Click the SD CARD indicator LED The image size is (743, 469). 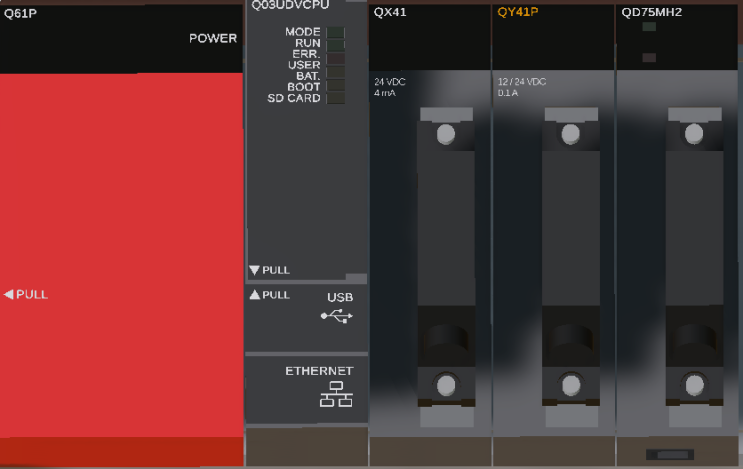click(x=335, y=98)
